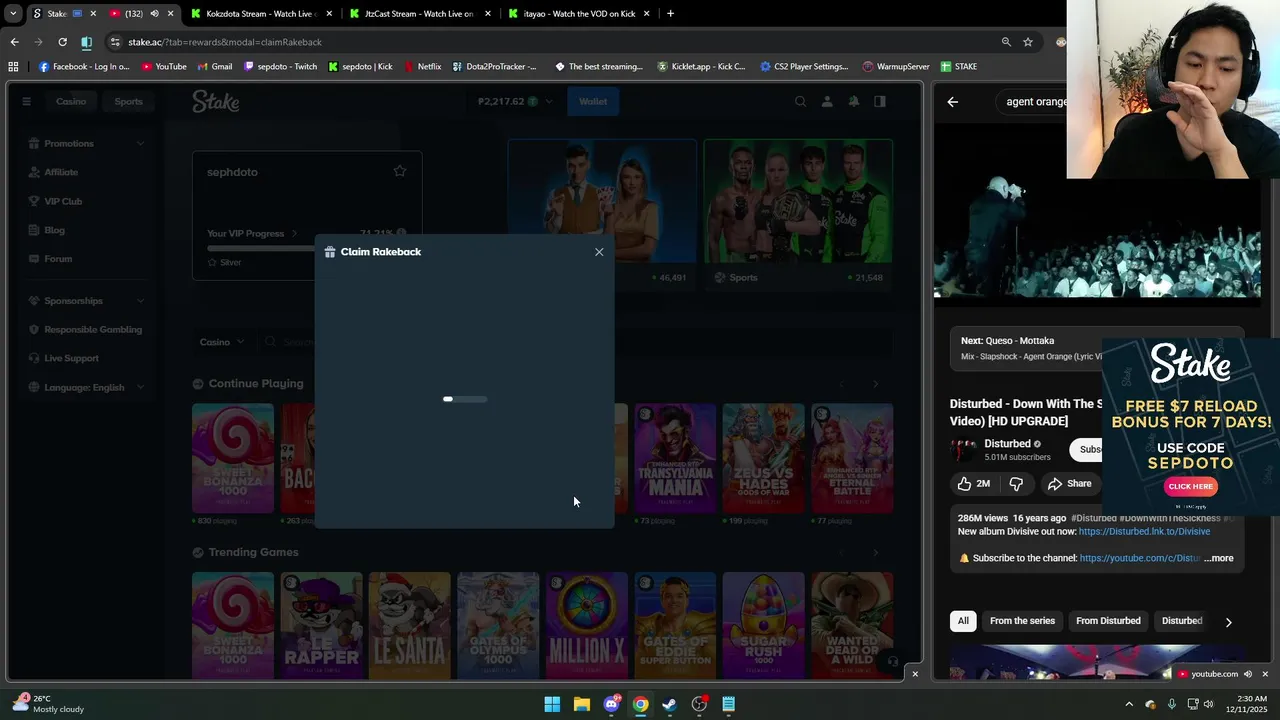
Task: Share the Disturbed video
Action: pos(1069,484)
